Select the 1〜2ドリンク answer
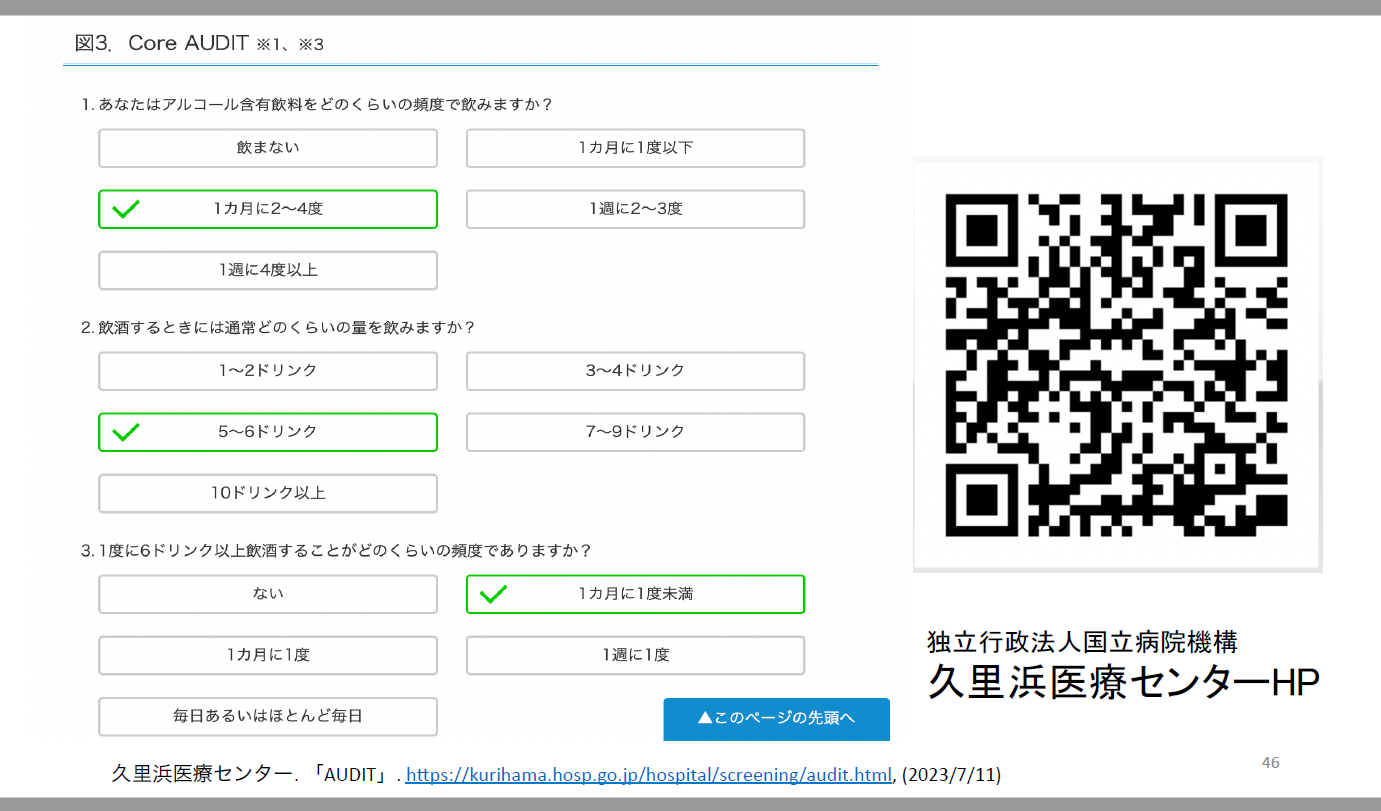The height and width of the screenshot is (811, 1381). point(267,371)
